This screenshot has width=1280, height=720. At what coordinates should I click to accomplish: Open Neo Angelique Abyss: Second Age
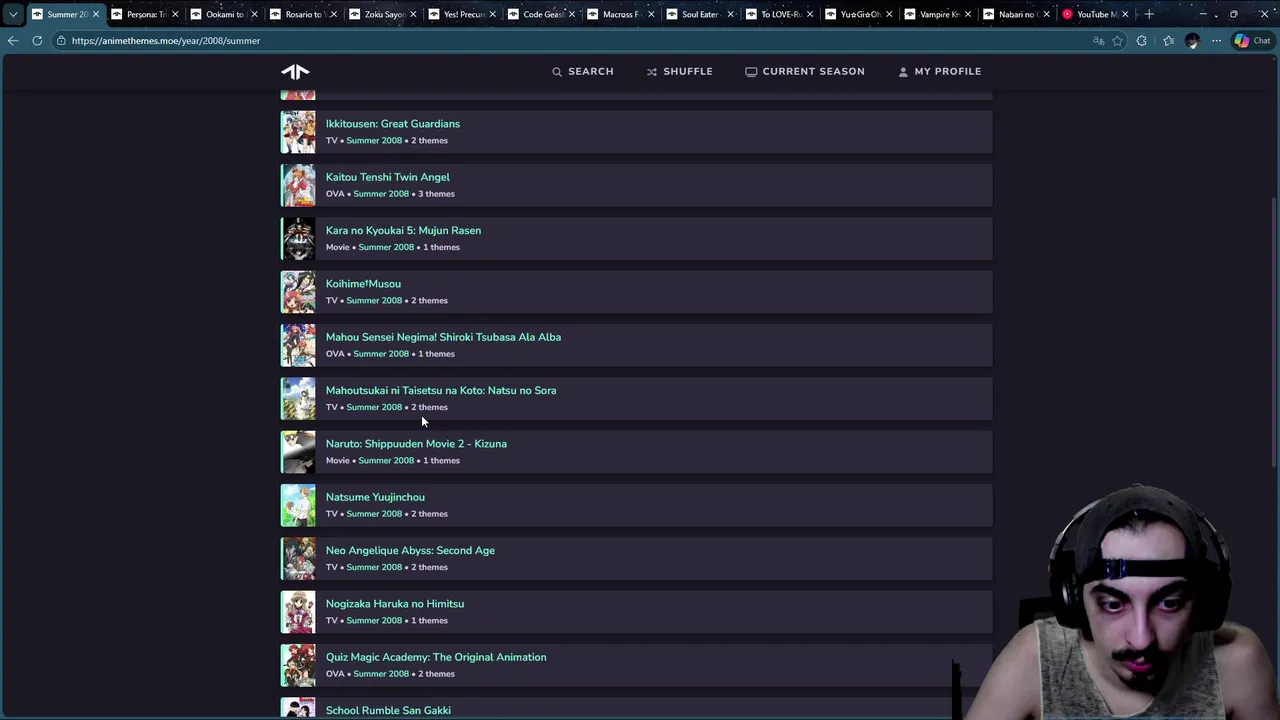(x=410, y=550)
